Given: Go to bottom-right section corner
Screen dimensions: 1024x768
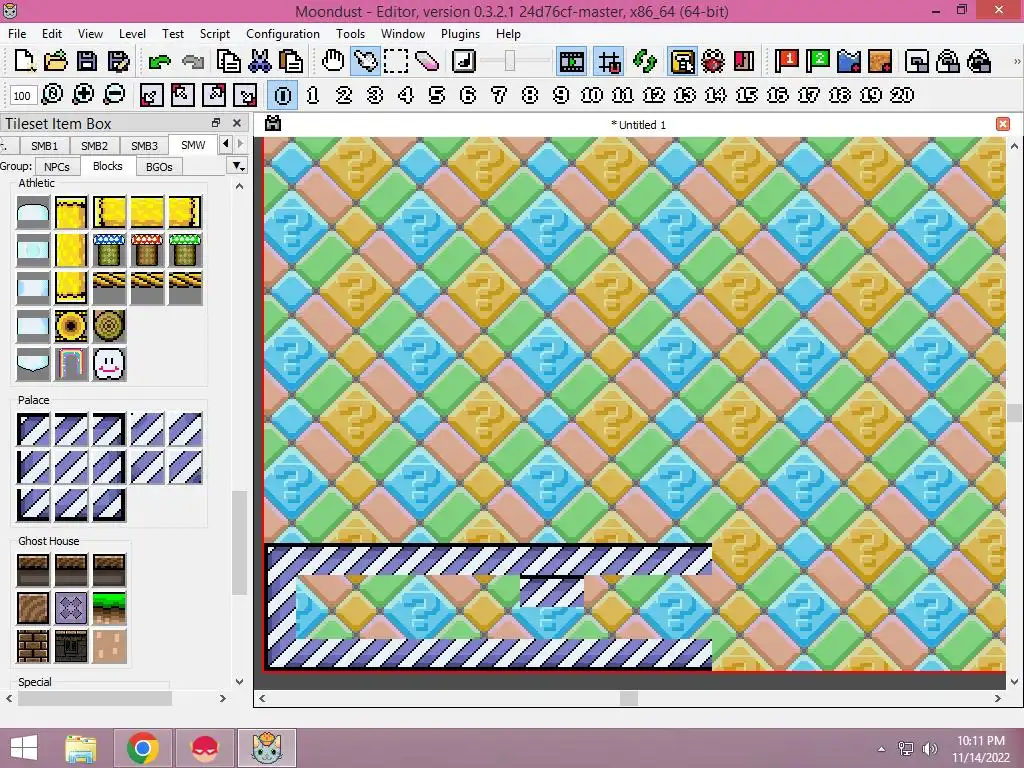Looking at the screenshot, I should click(246, 95).
